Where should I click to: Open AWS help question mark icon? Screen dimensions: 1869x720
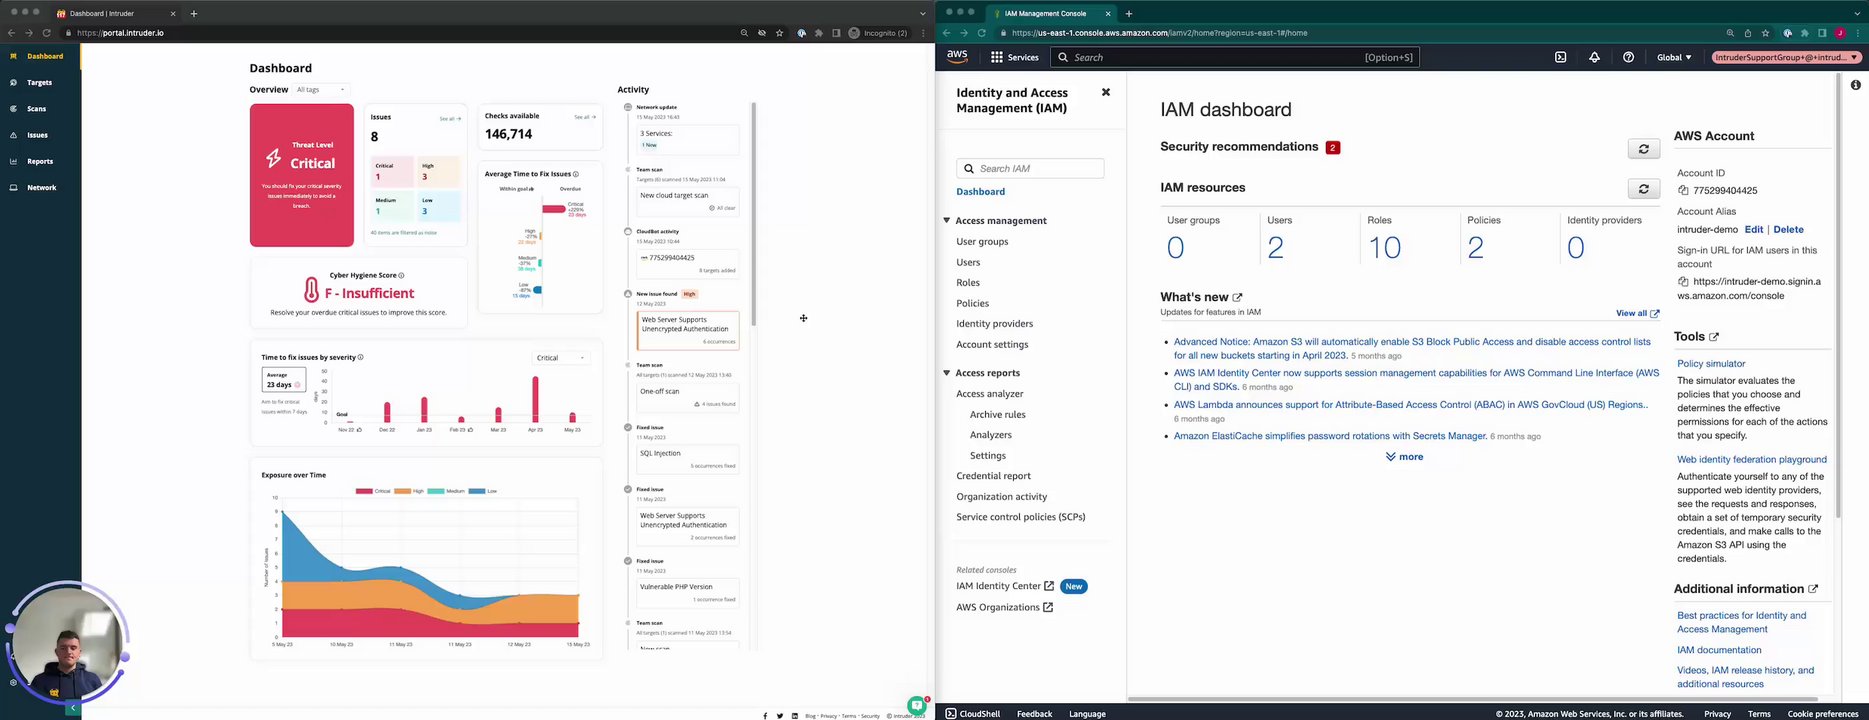point(1628,57)
